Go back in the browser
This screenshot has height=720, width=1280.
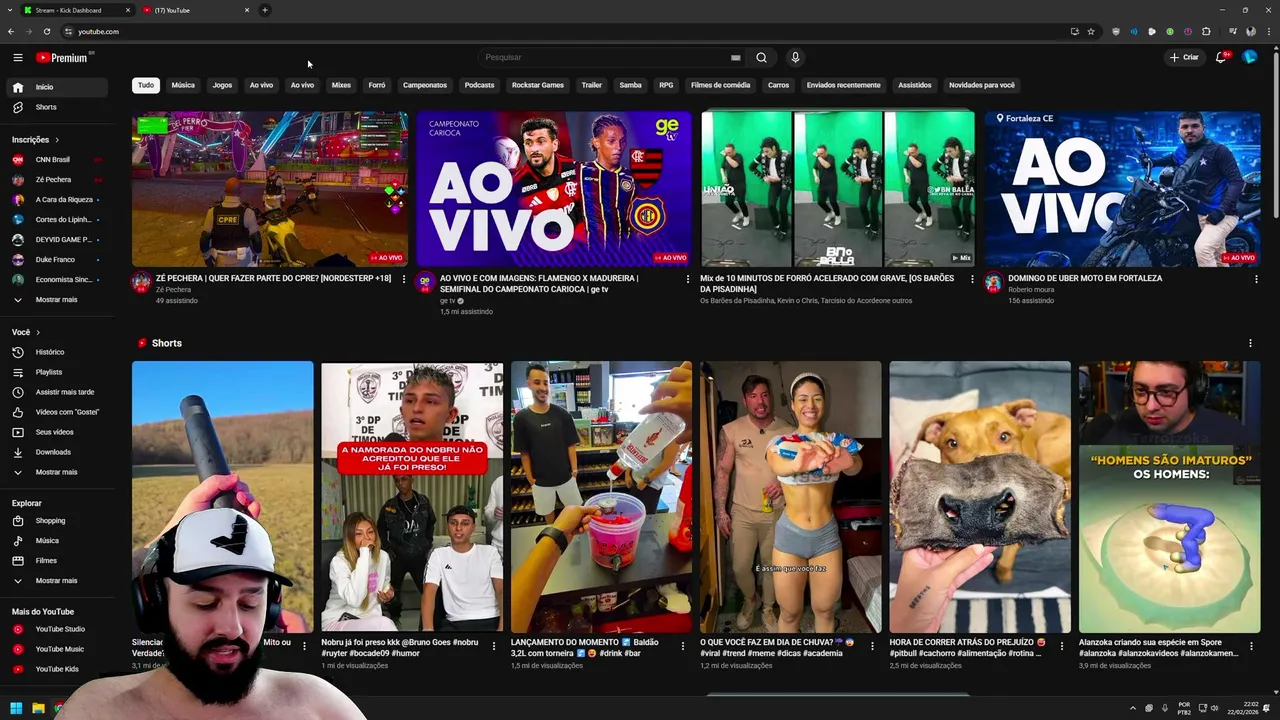coord(12,31)
